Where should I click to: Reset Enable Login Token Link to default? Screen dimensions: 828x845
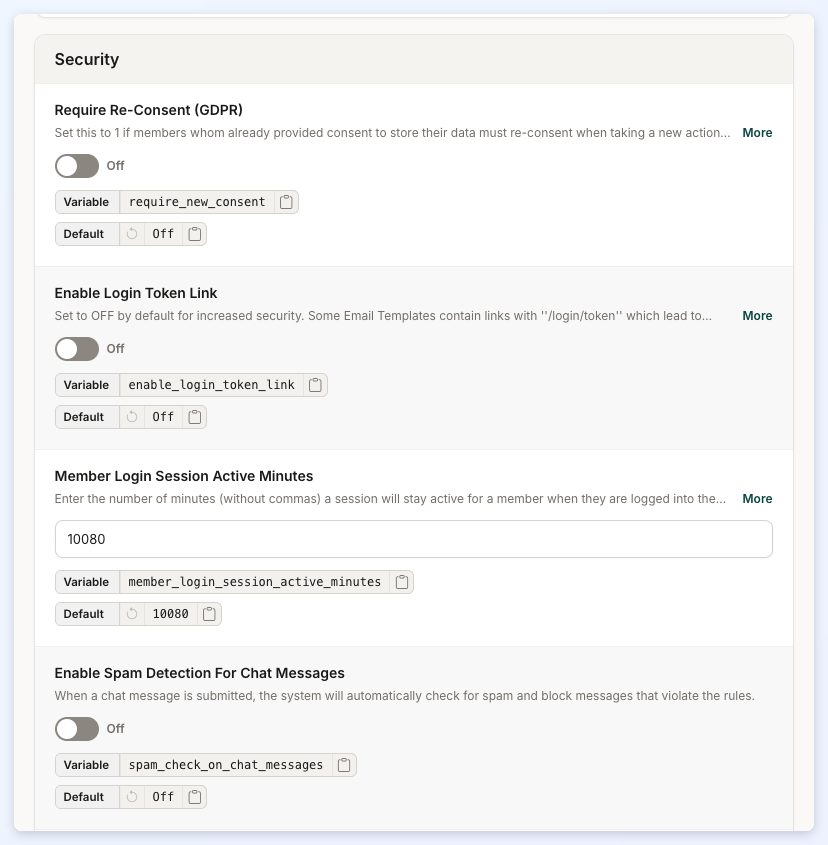[x=132, y=417]
